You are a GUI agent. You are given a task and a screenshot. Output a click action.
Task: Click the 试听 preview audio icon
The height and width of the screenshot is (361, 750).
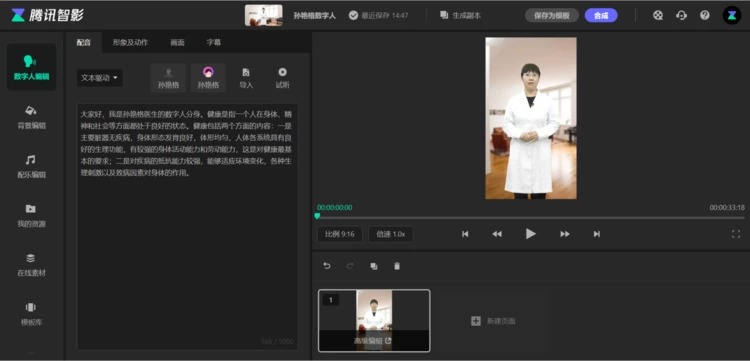282,78
